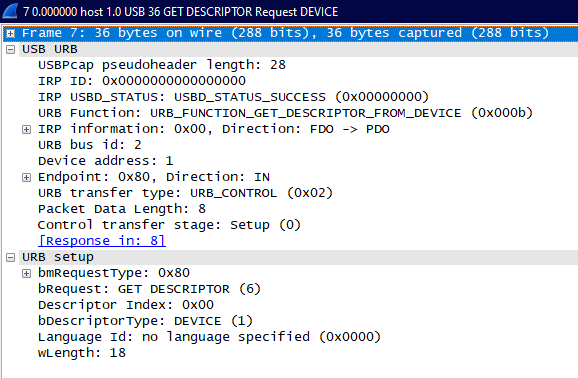Expand the IRP information field

pyautogui.click(x=27, y=129)
